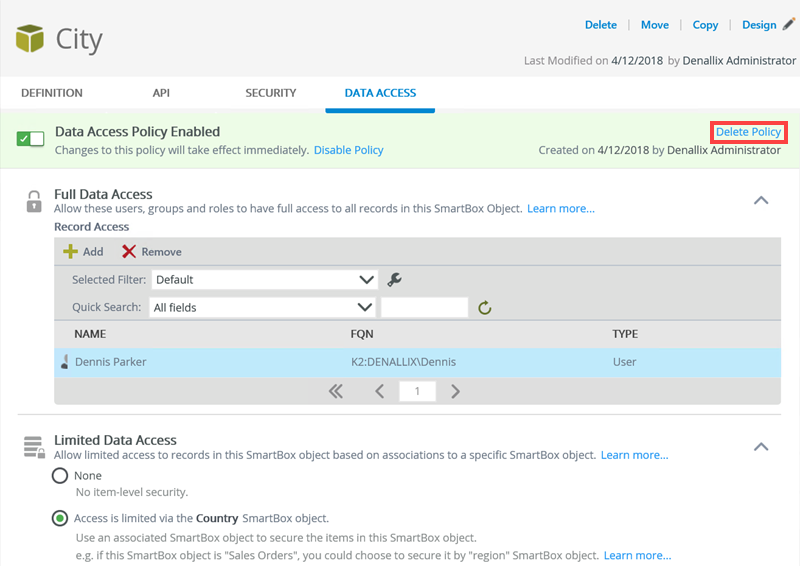The width and height of the screenshot is (800, 566).
Task: Click the NAME column header
Action: point(90,334)
